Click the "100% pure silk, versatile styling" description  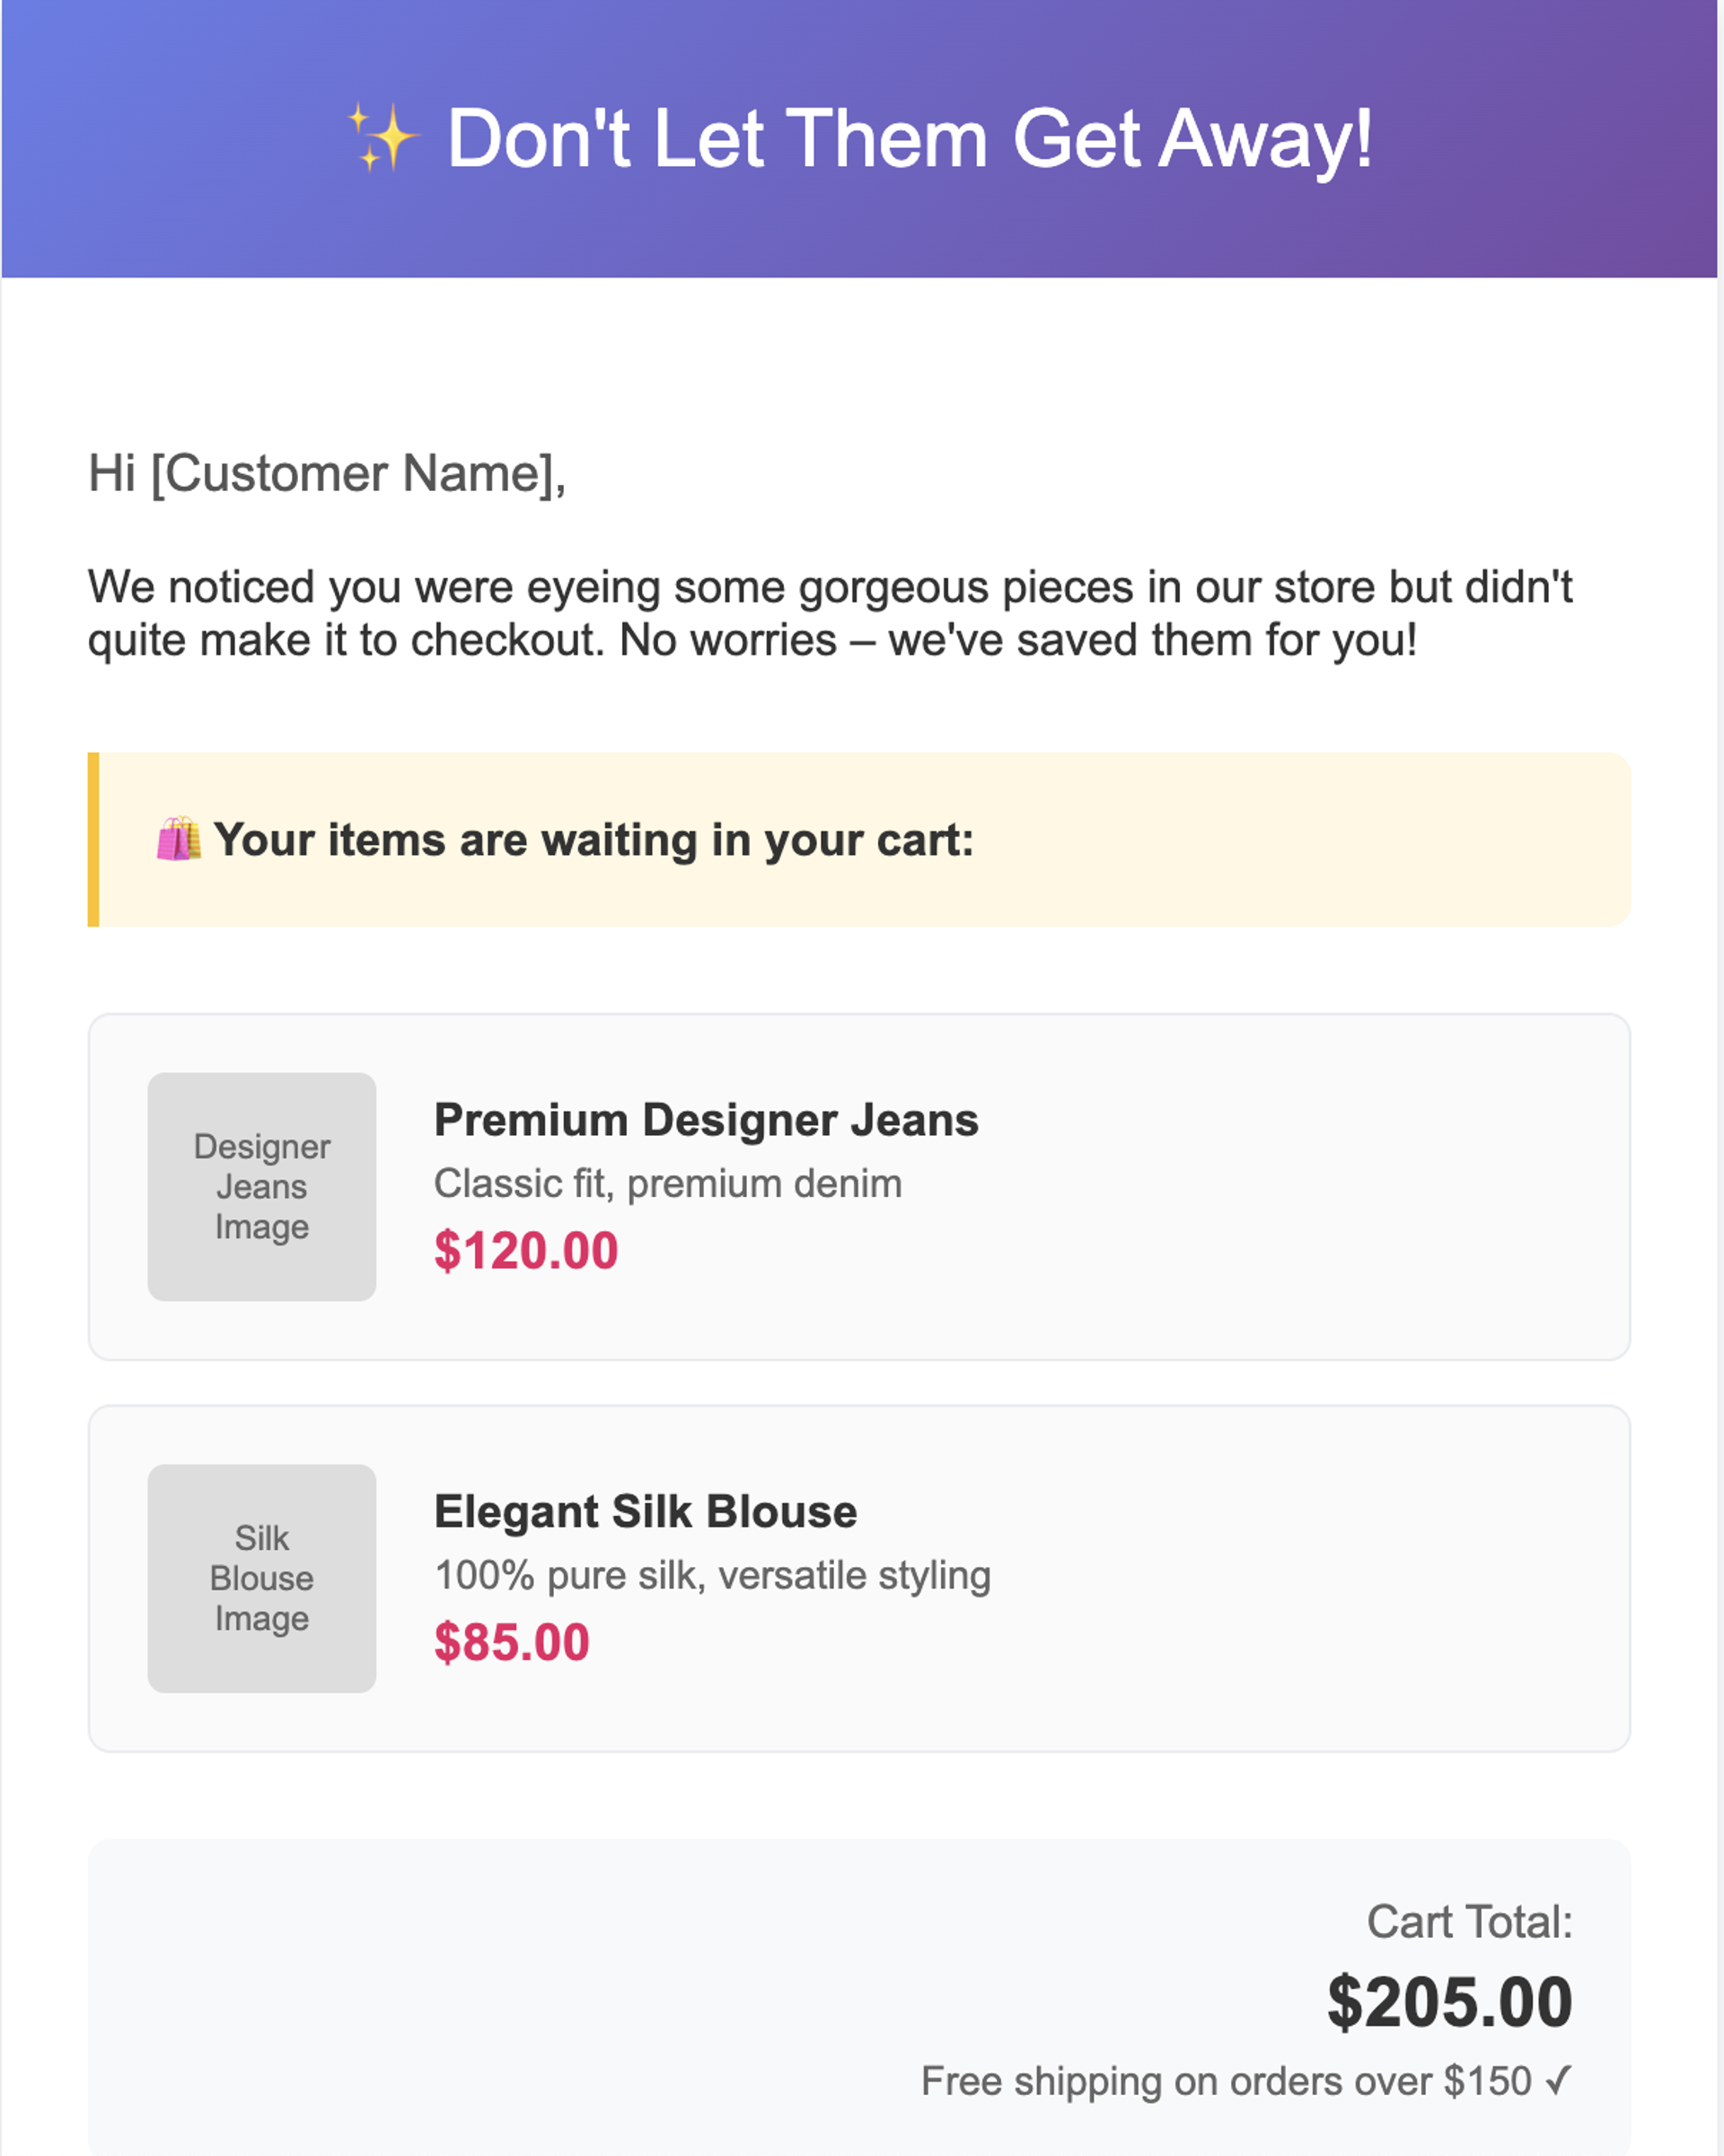(x=712, y=1575)
